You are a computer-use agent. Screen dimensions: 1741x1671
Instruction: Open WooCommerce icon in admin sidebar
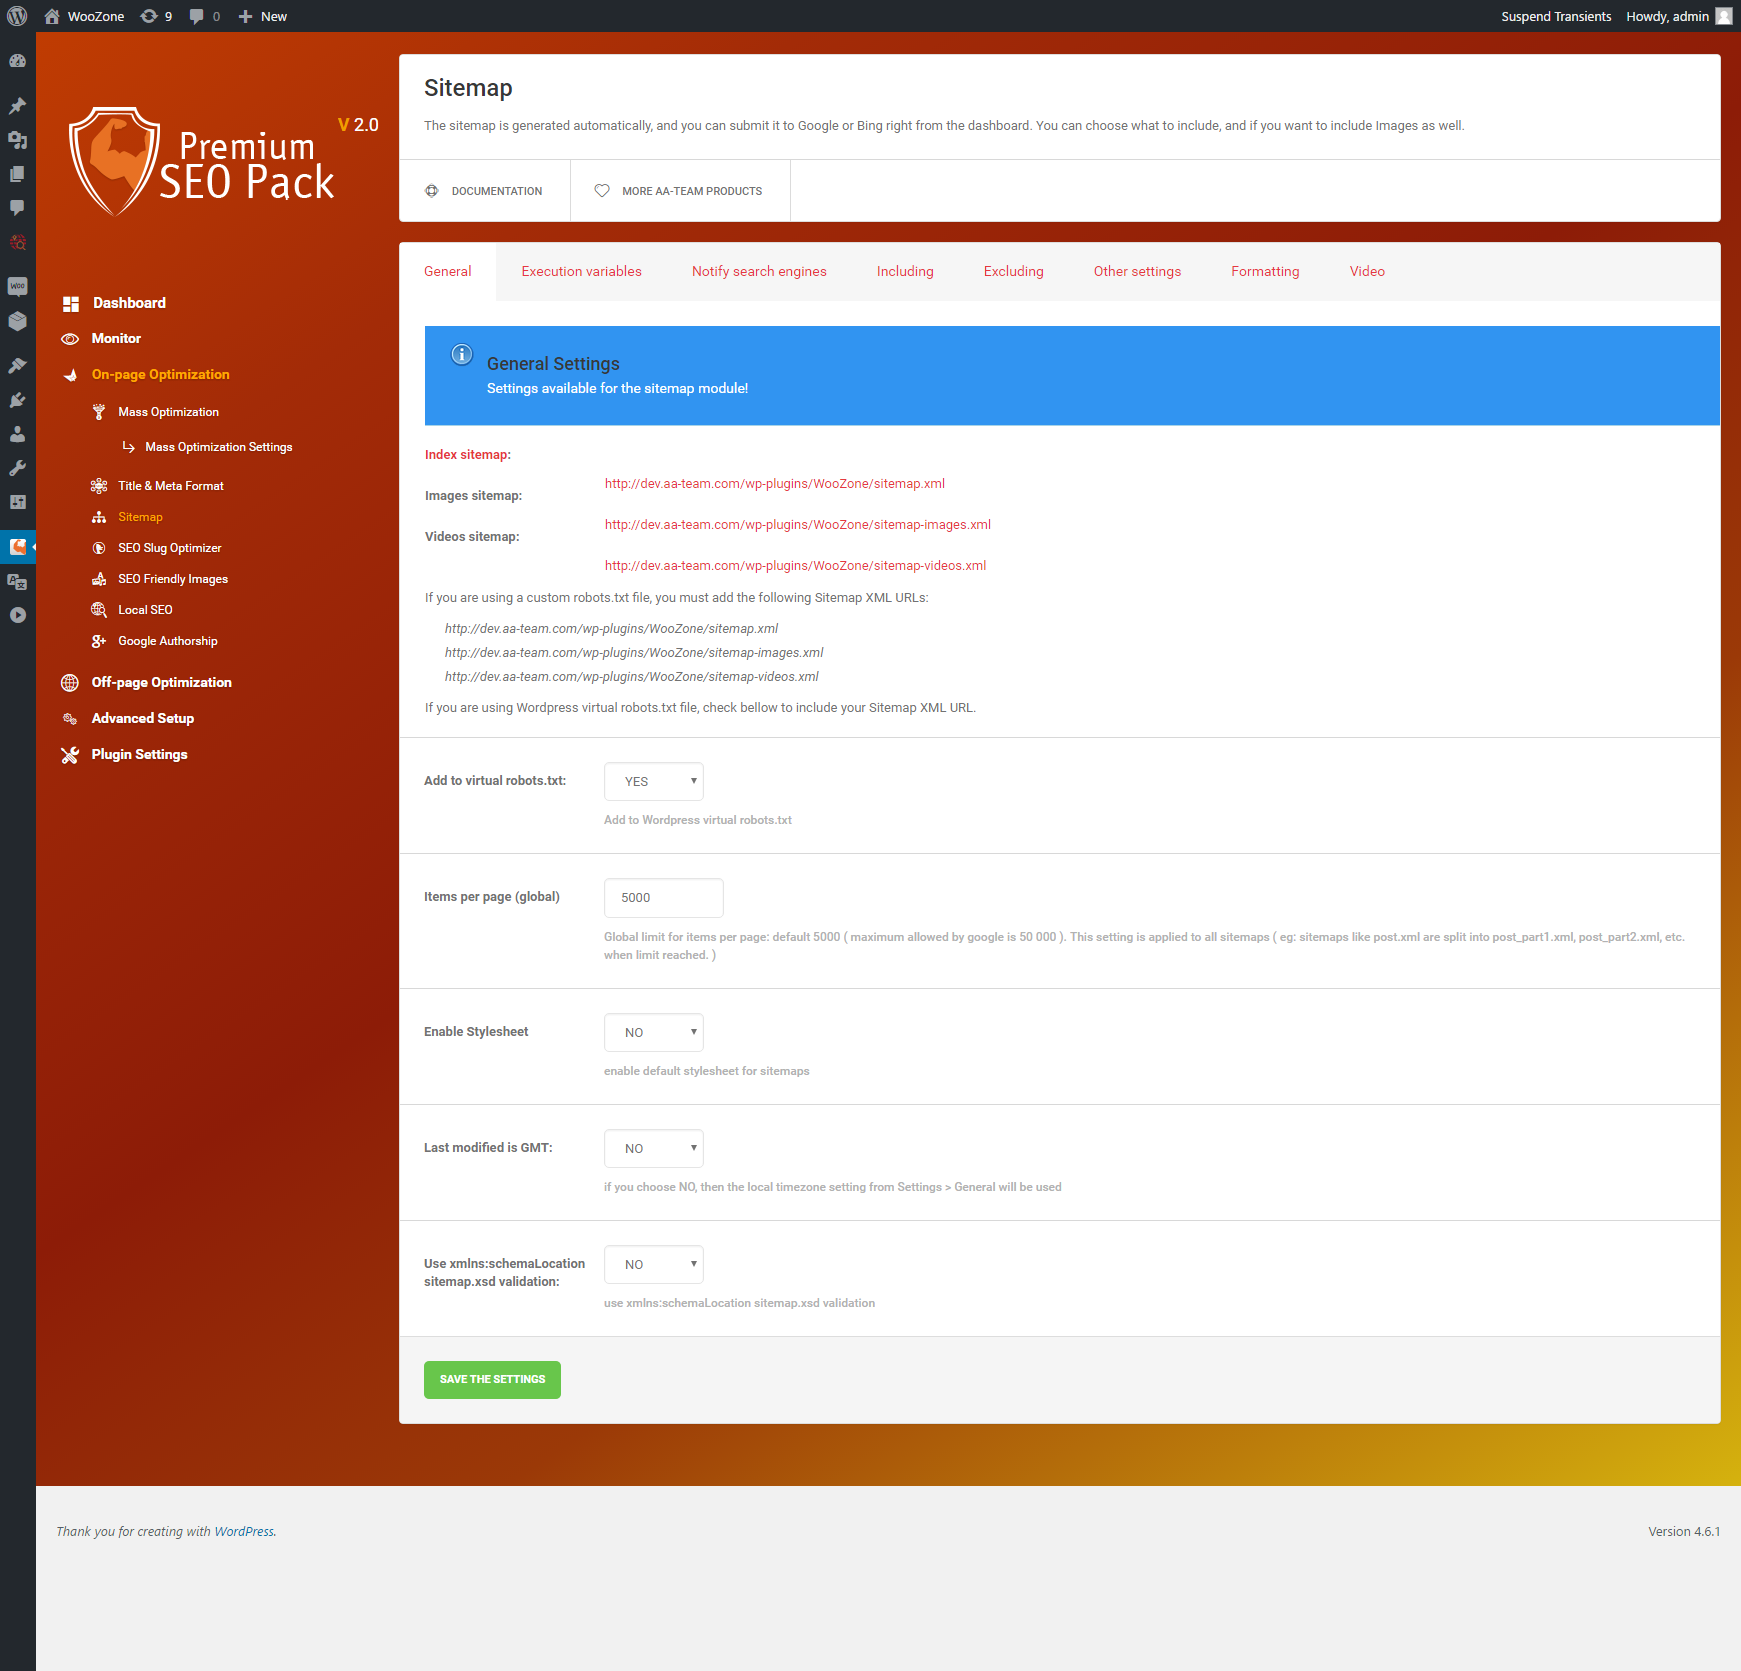tap(17, 287)
